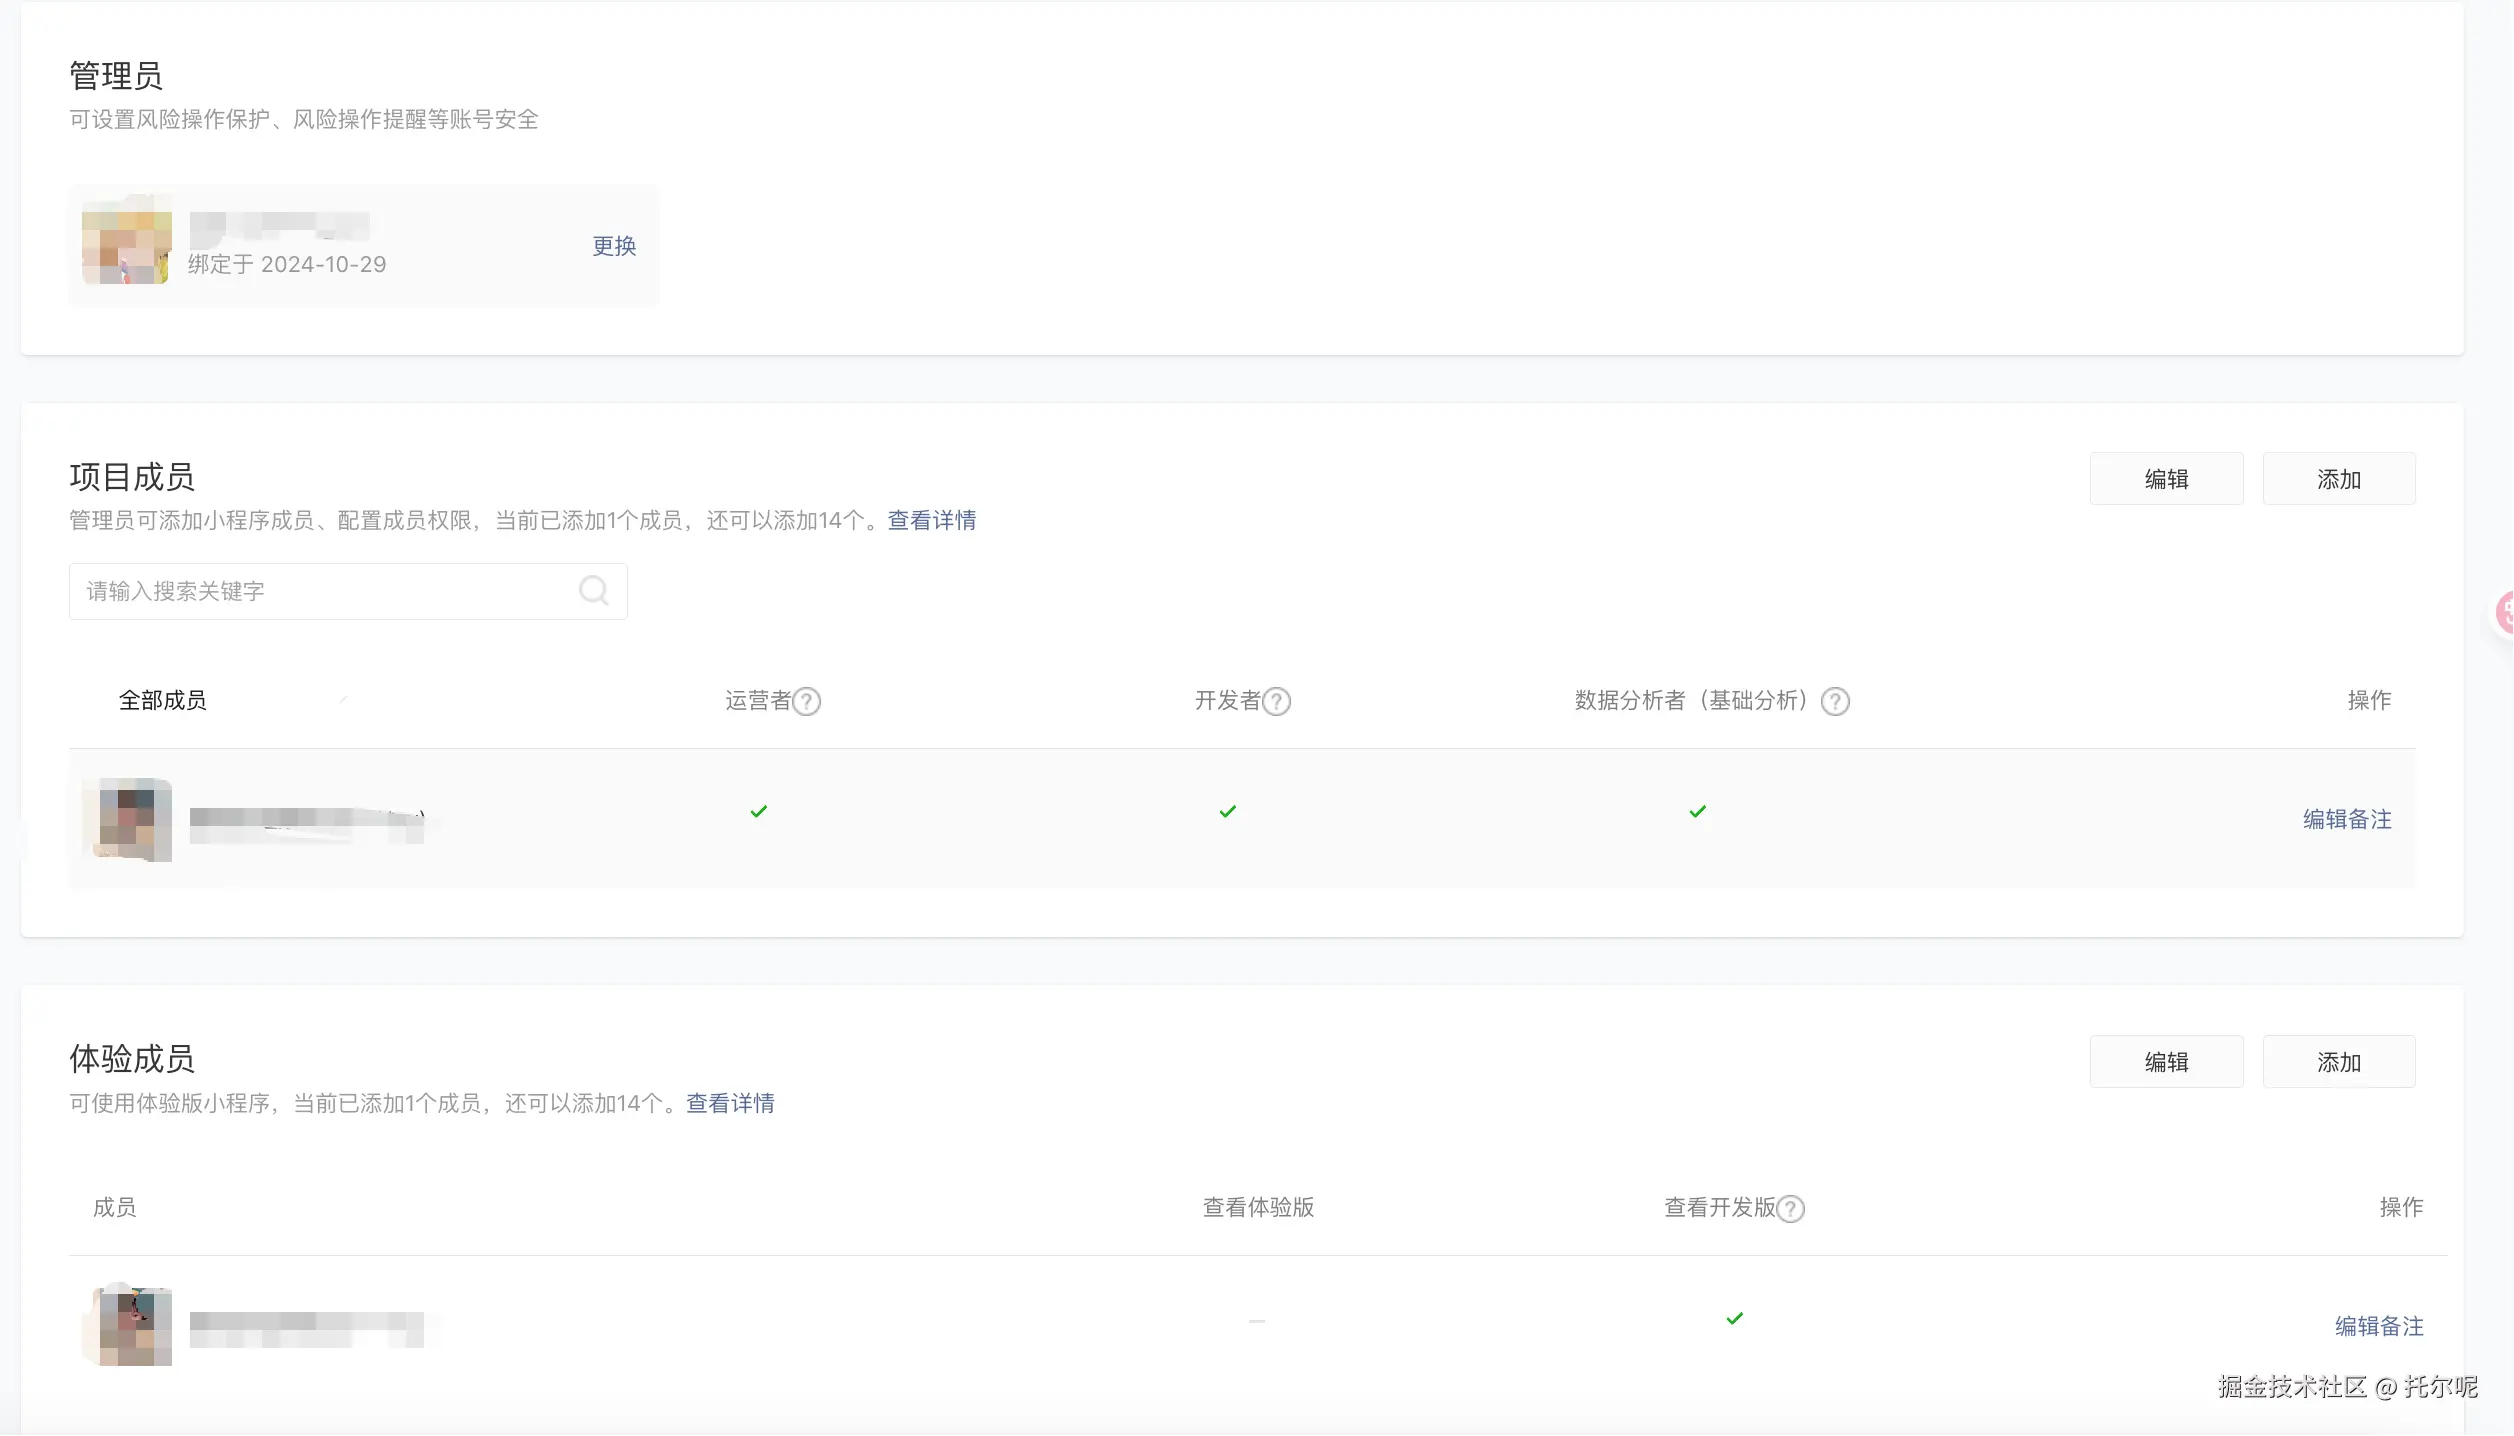2514x1436 pixels.
Task: Click 数据分析者 checkmark for project member
Action: 1698,812
